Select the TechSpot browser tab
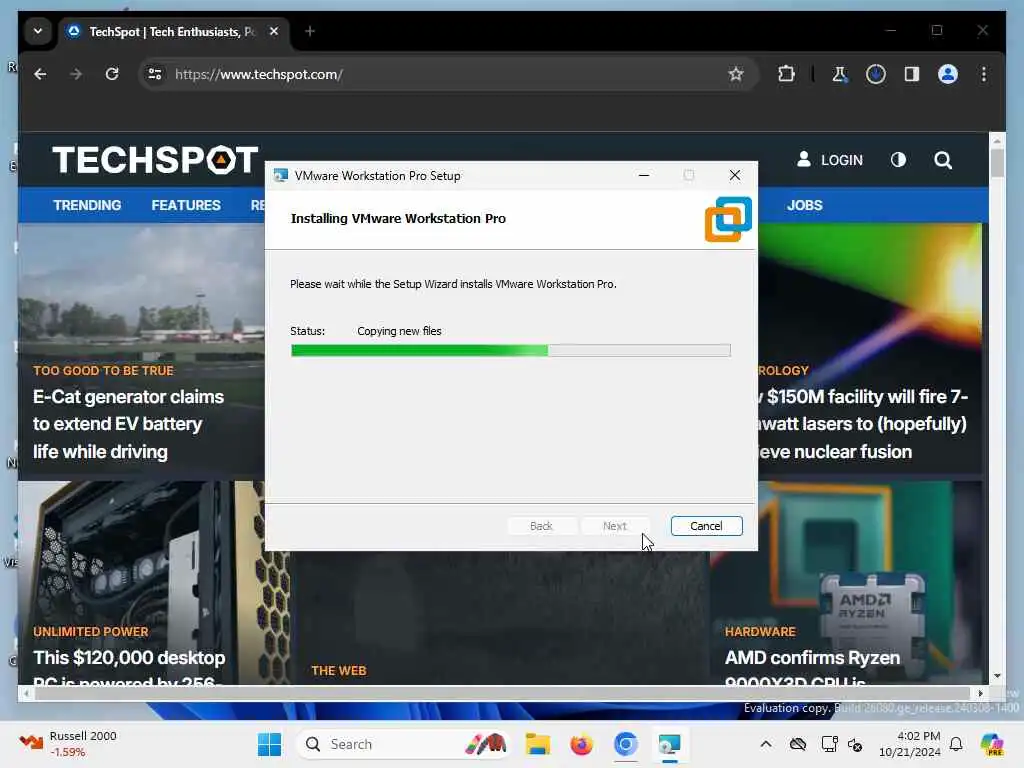 point(172,31)
